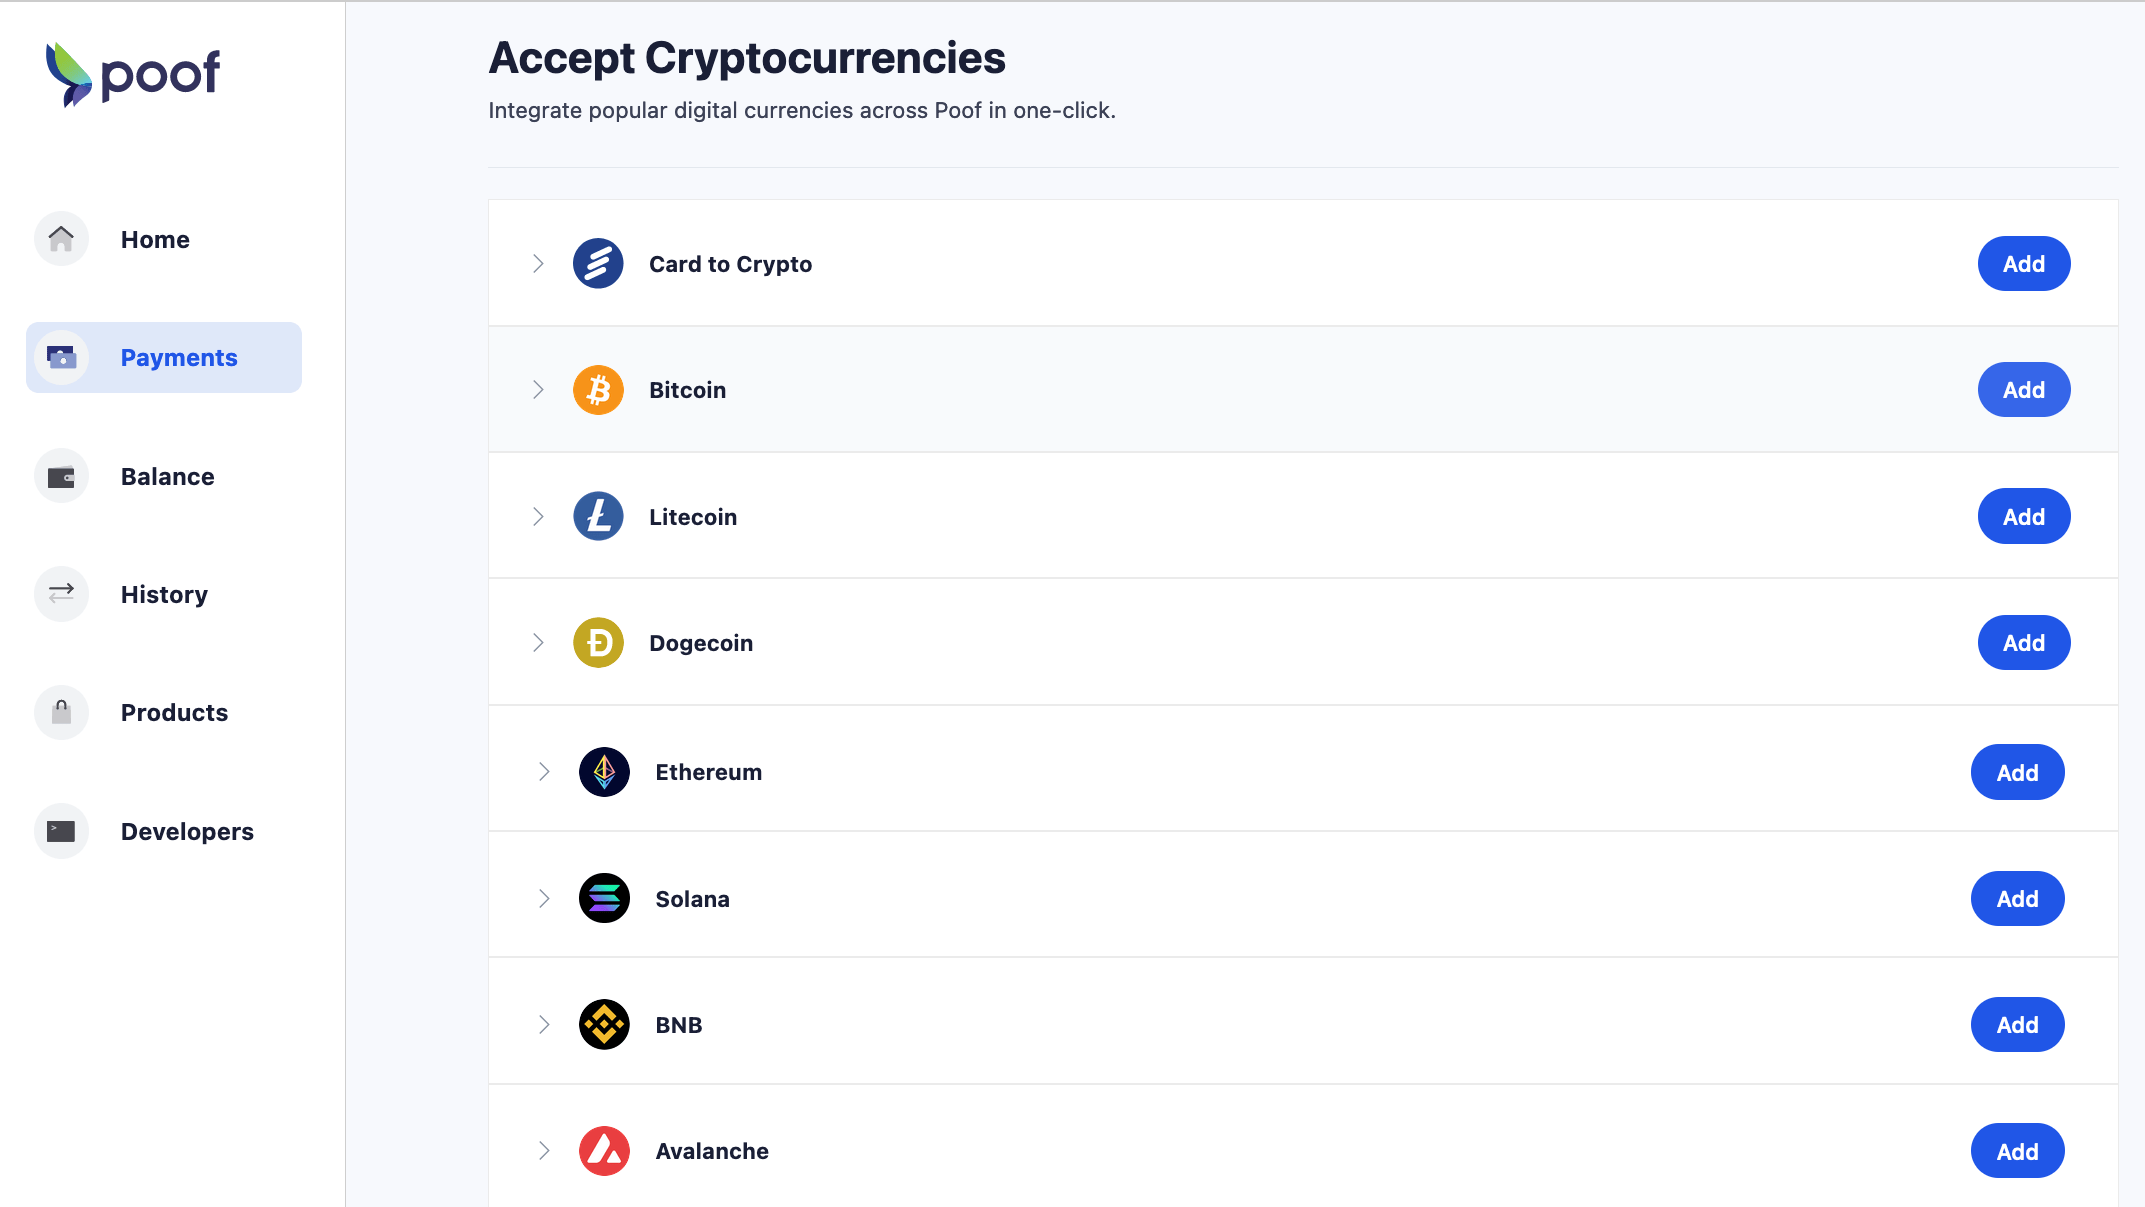
Task: Click the Dogecoin coin icon
Action: coord(598,643)
